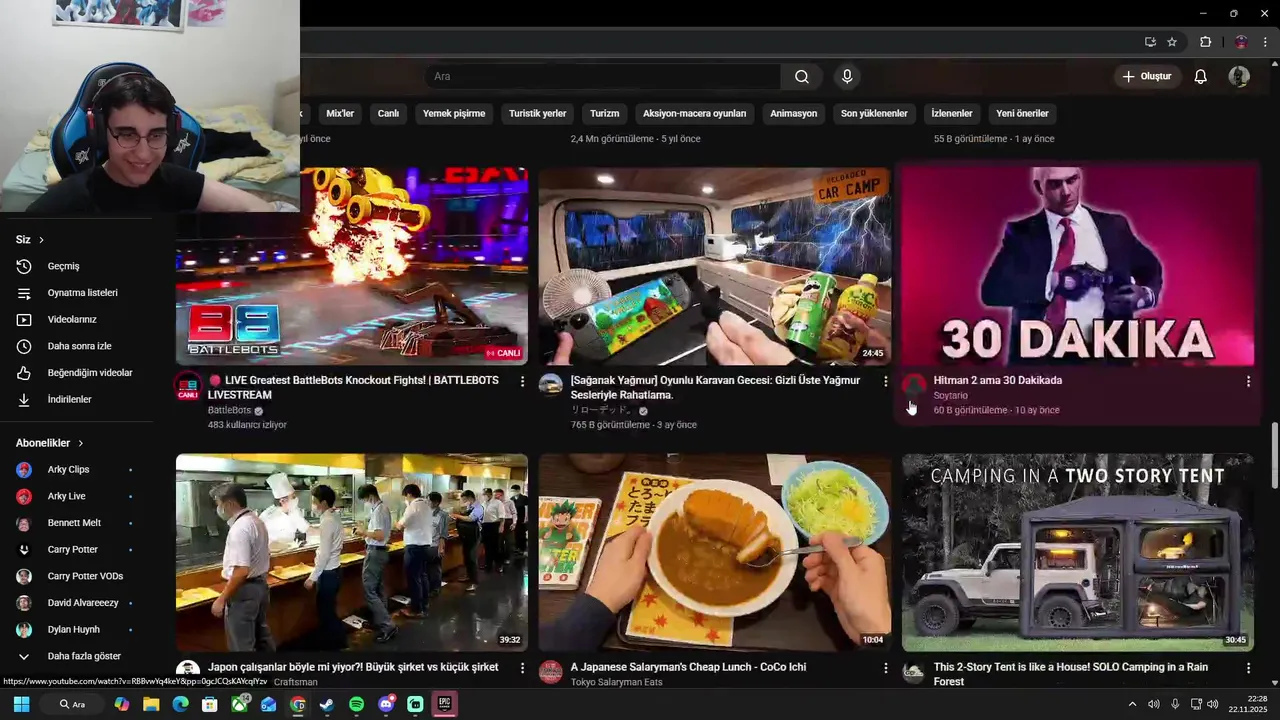Expand the Abonelikler section chevron

click(x=80, y=443)
